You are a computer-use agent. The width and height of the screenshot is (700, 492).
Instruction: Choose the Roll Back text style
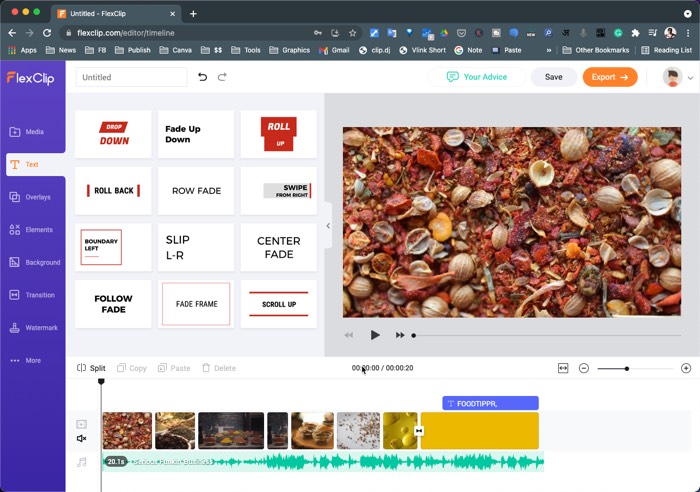113,191
